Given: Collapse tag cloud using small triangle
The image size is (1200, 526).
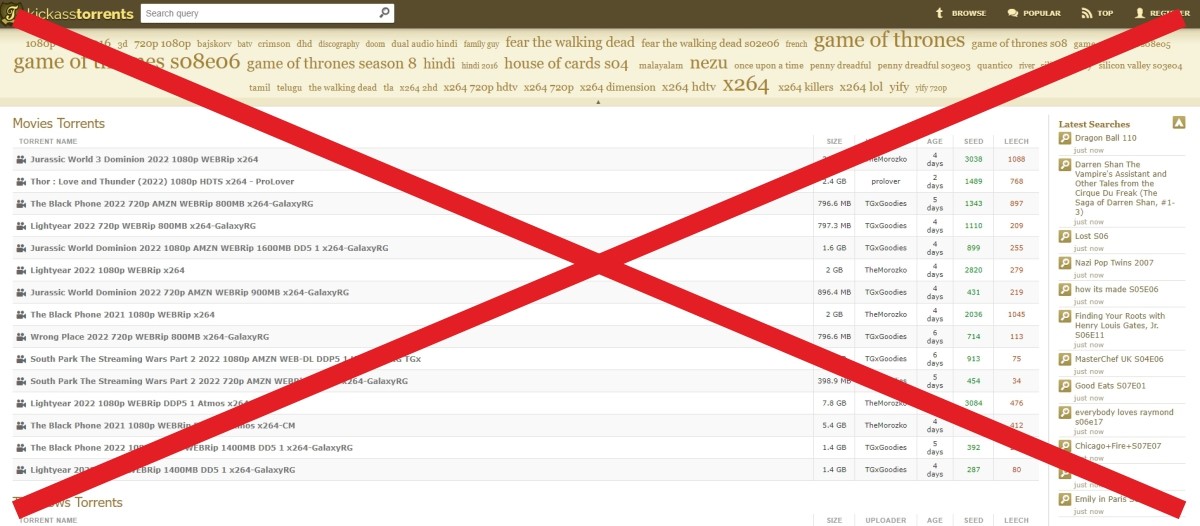Looking at the screenshot, I should (598, 102).
